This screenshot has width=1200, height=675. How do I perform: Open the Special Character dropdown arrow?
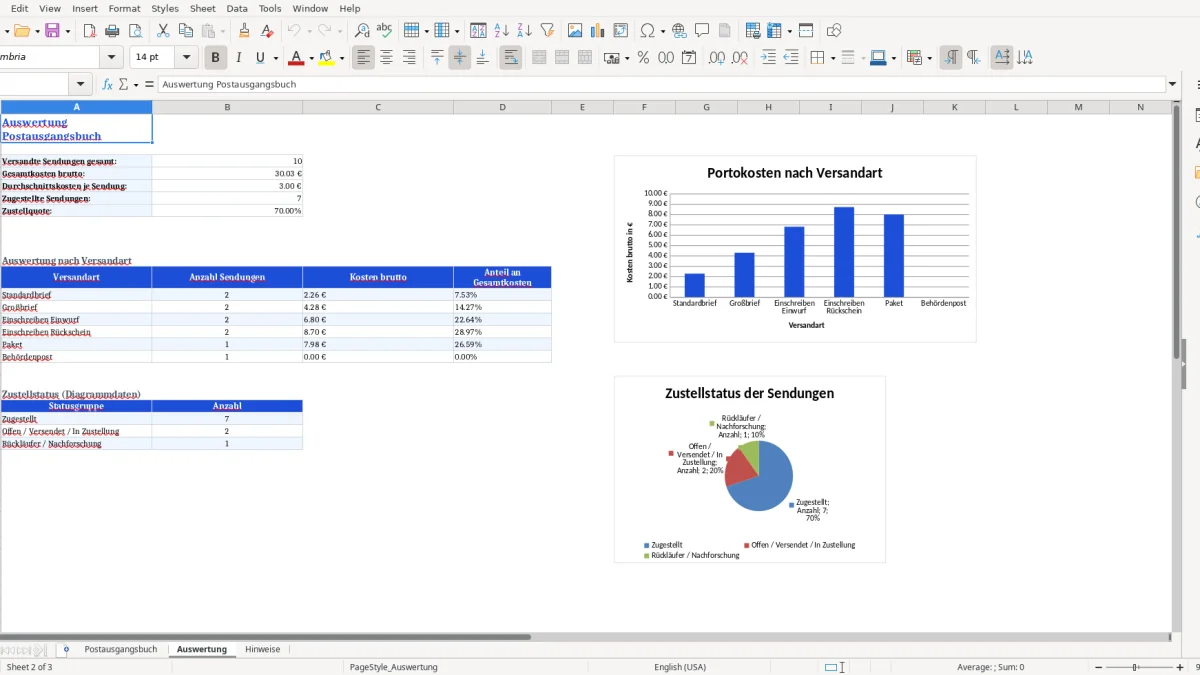[663, 31]
